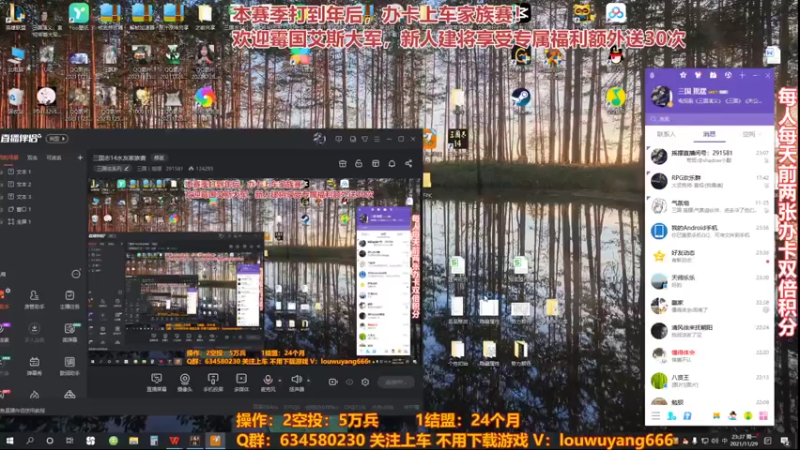Open the 弹幕秀 tool
Image resolution: width=800 pixels, height=450 pixels.
[34, 366]
